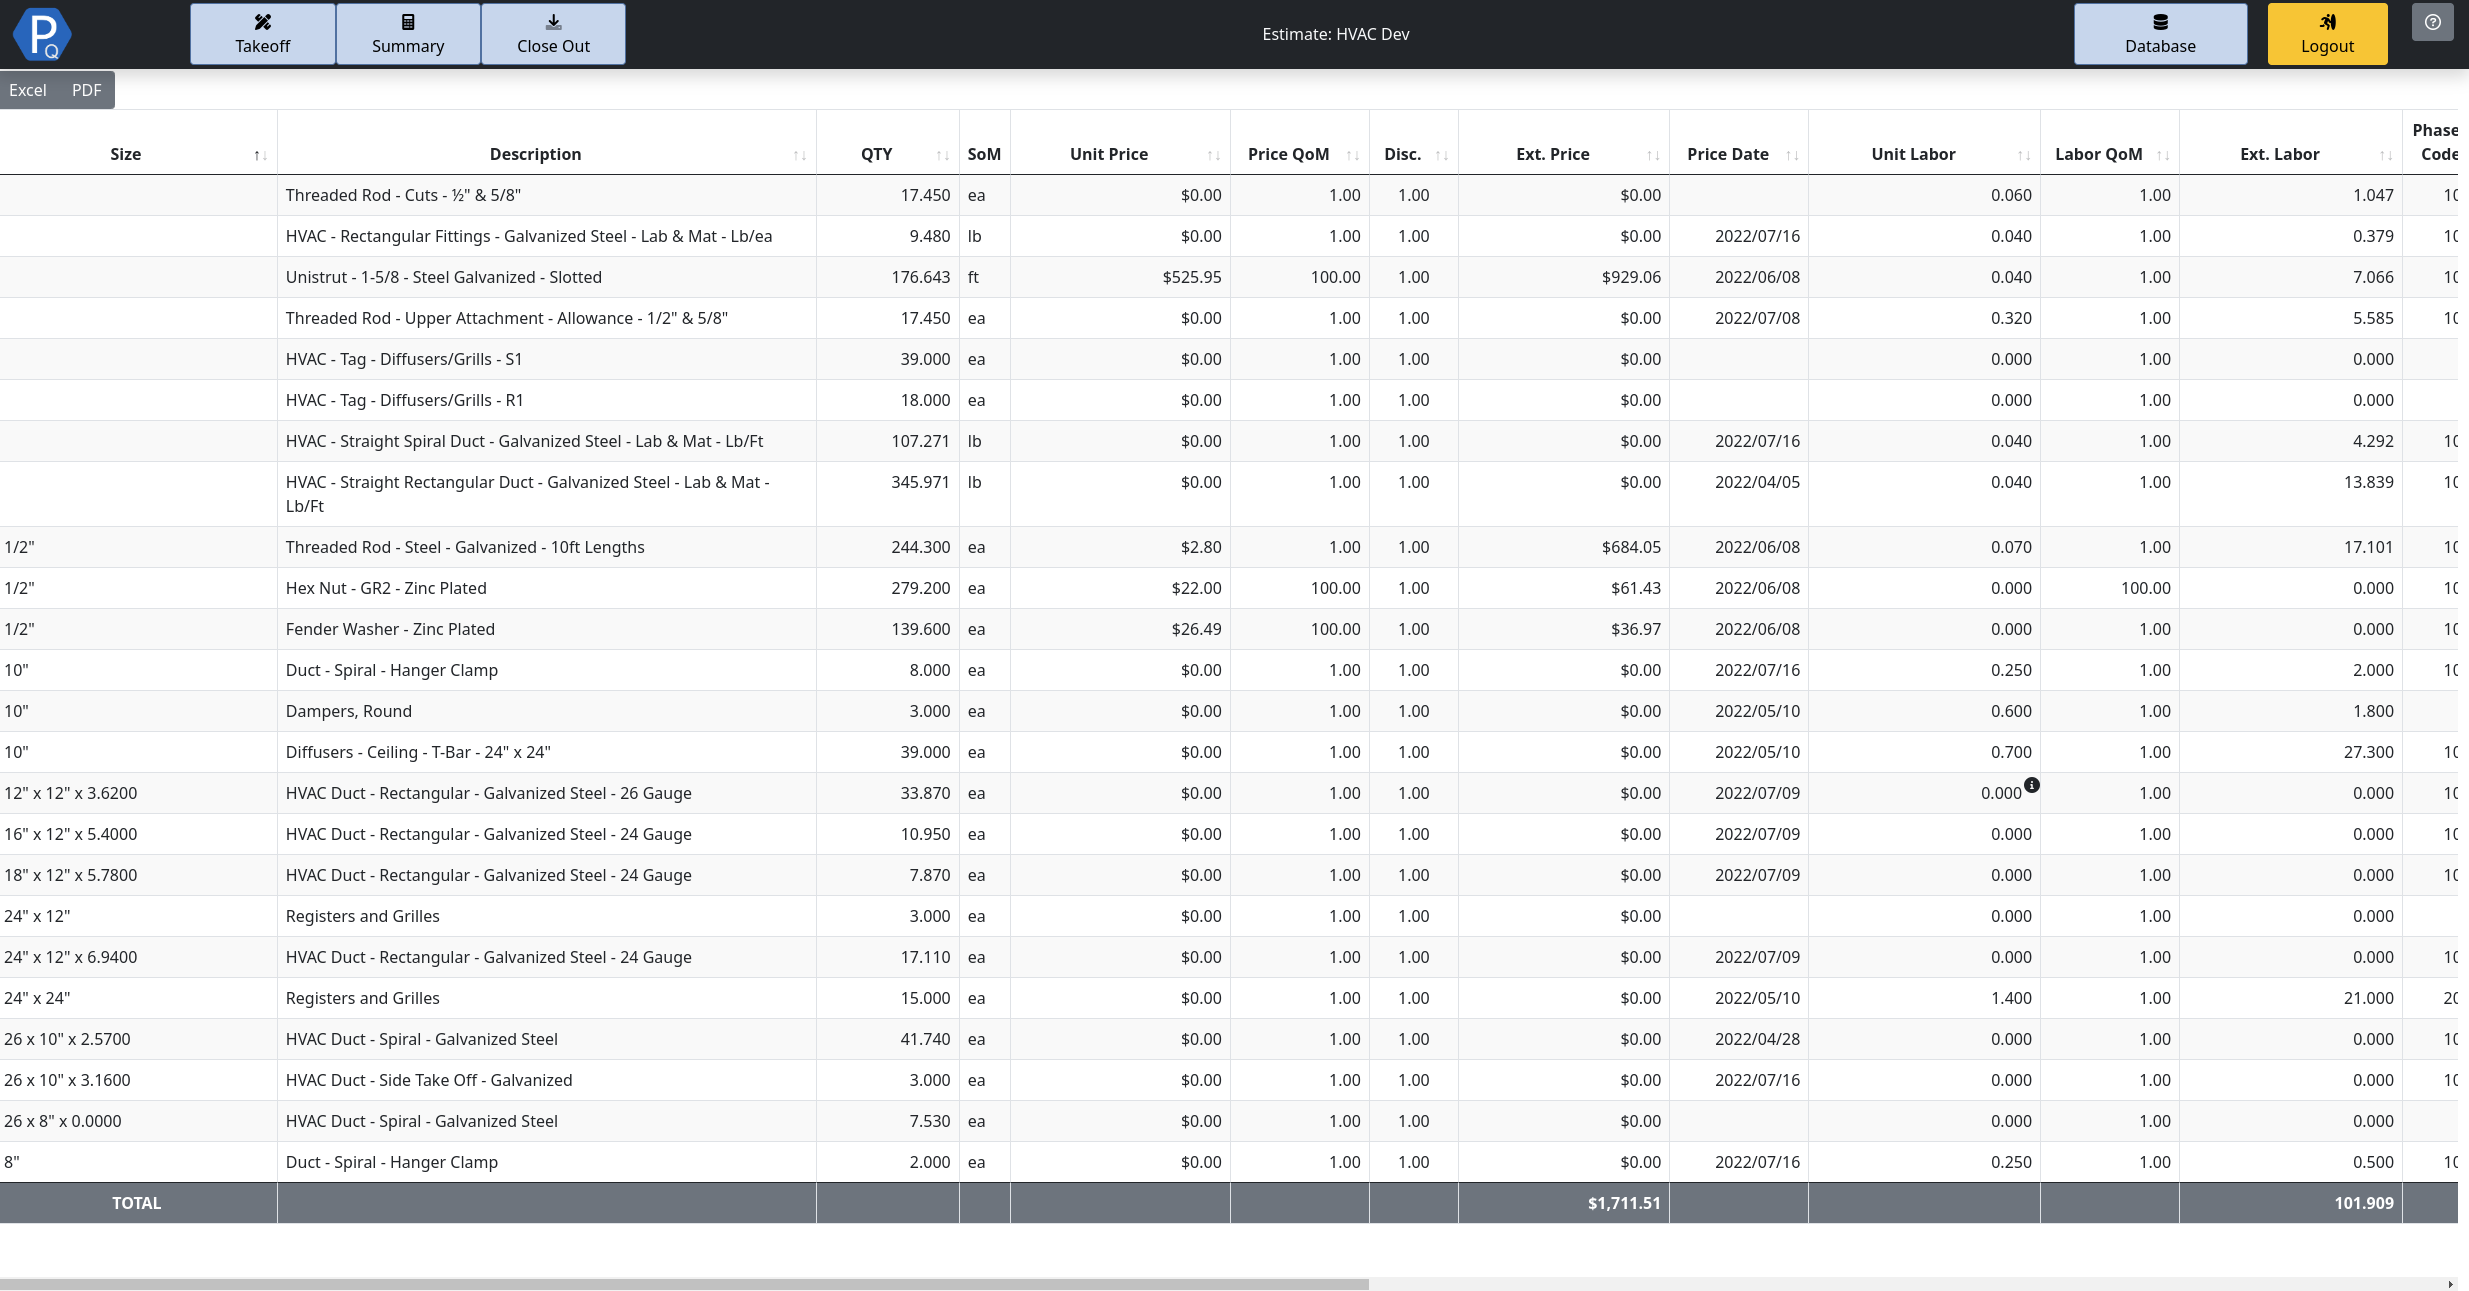Screen dimensions: 2469x1291
Task: Toggle sorting on the Ext. Price column
Action: pos(1650,154)
